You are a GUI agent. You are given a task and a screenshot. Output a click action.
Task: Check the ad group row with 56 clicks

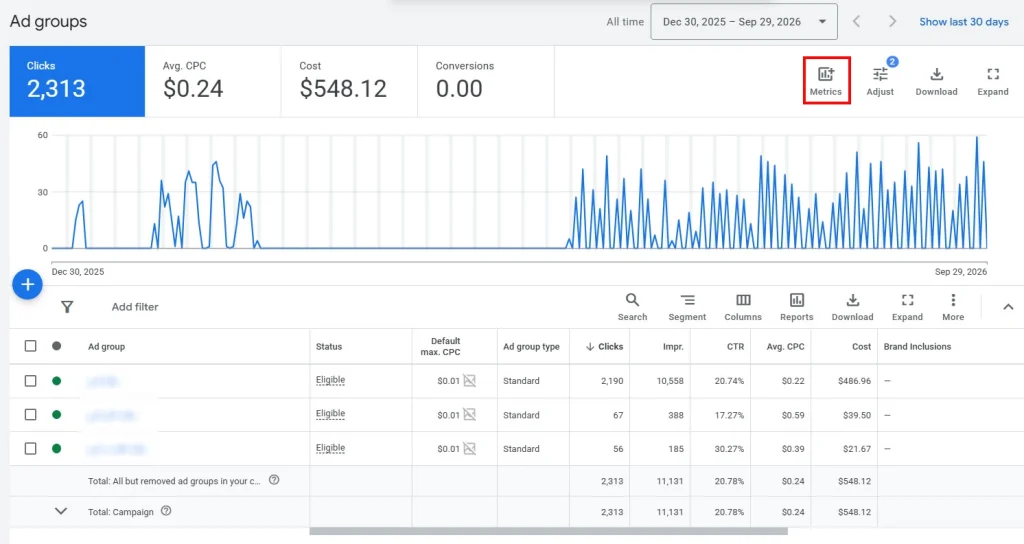tap(30, 448)
